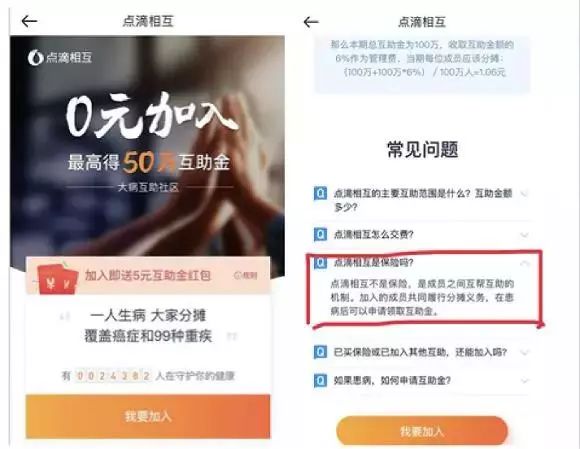
Task: Click Q icon beside 主要互助范围 question
Action: [x=320, y=193]
